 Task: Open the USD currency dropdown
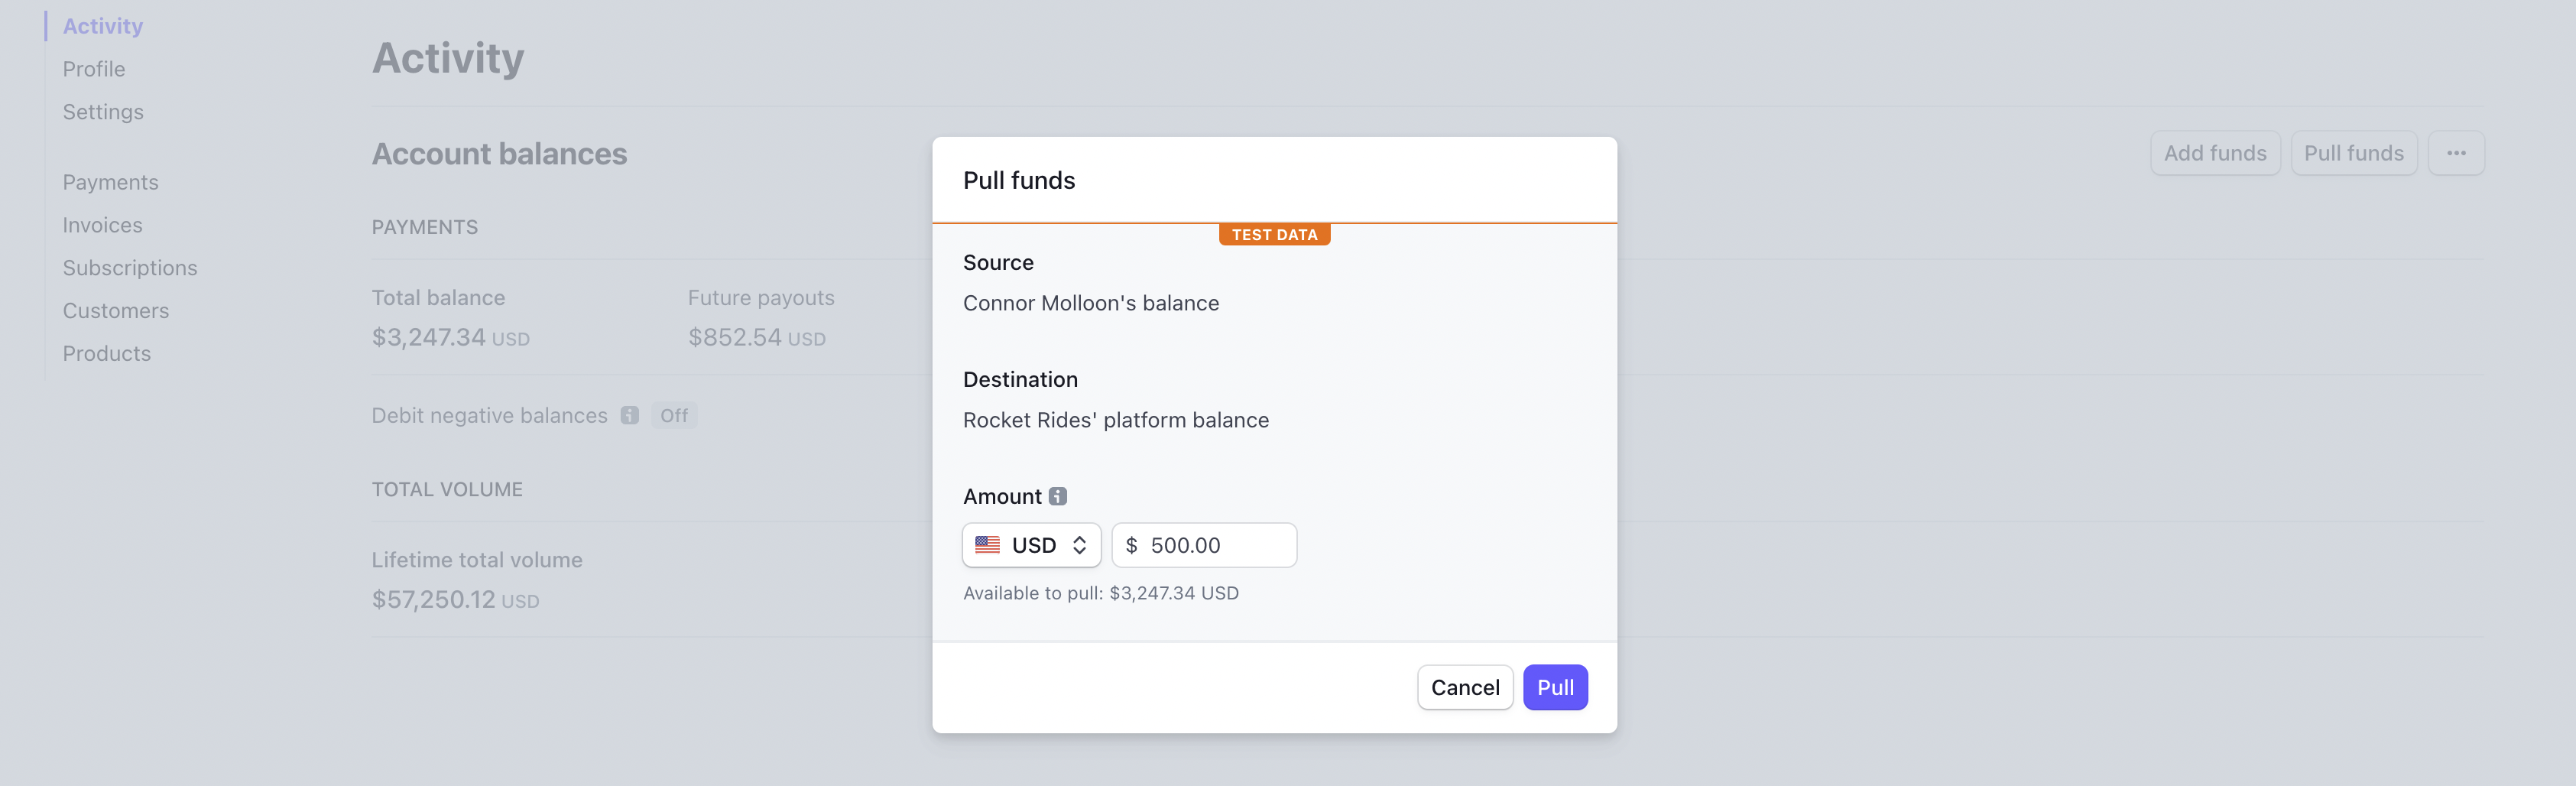pos(1031,545)
